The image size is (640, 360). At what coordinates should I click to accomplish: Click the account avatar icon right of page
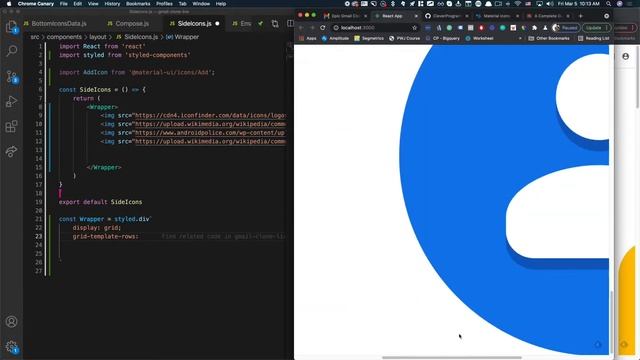click(625, 57)
